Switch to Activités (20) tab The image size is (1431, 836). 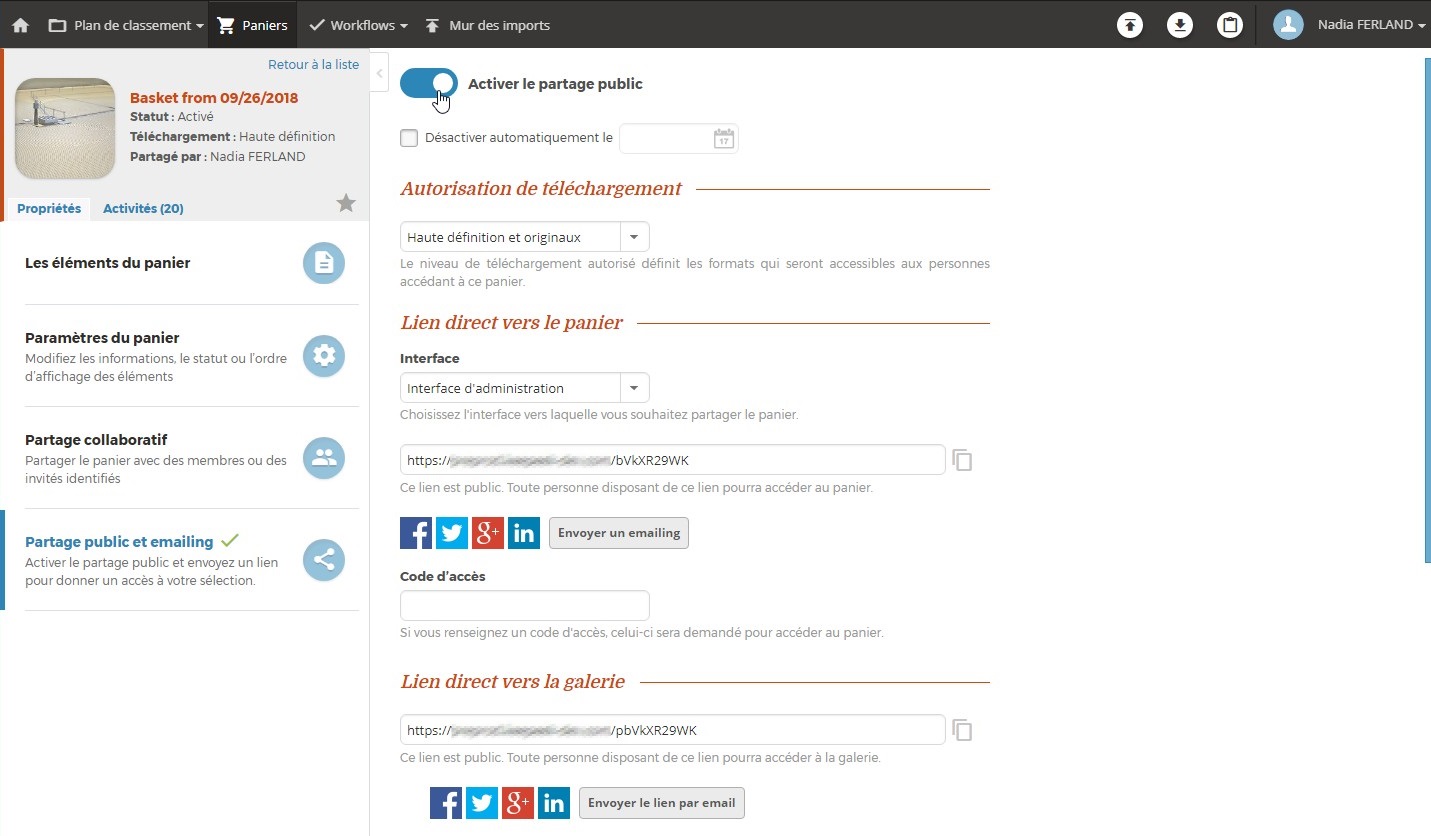click(143, 209)
